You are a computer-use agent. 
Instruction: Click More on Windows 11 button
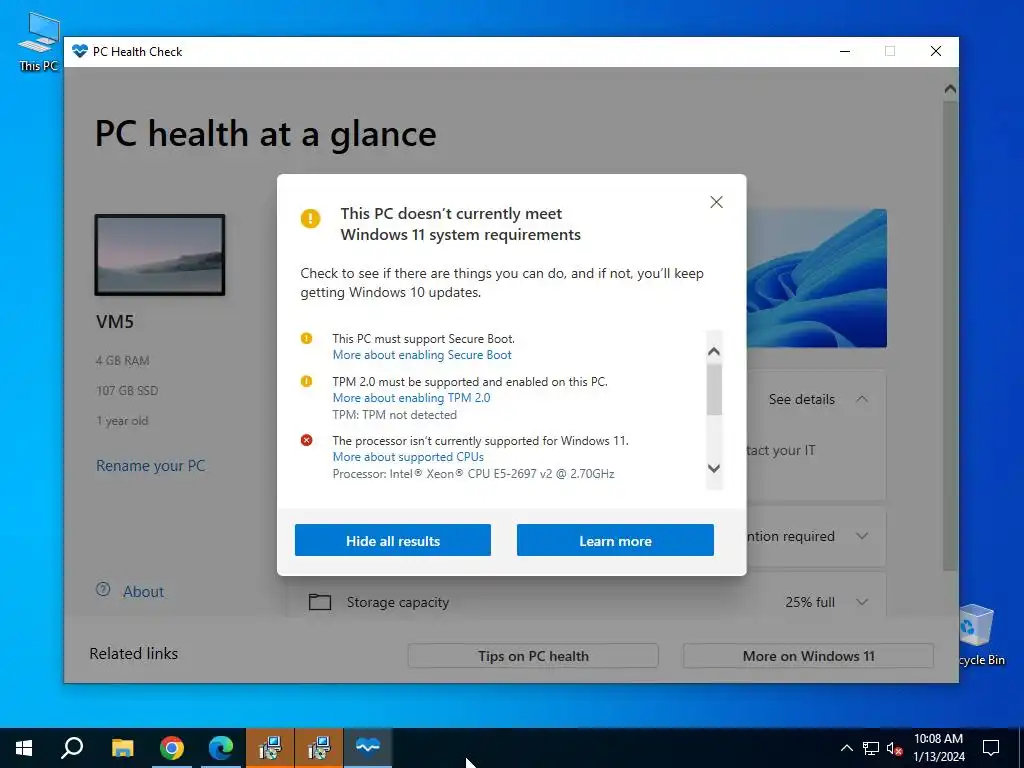coord(808,656)
